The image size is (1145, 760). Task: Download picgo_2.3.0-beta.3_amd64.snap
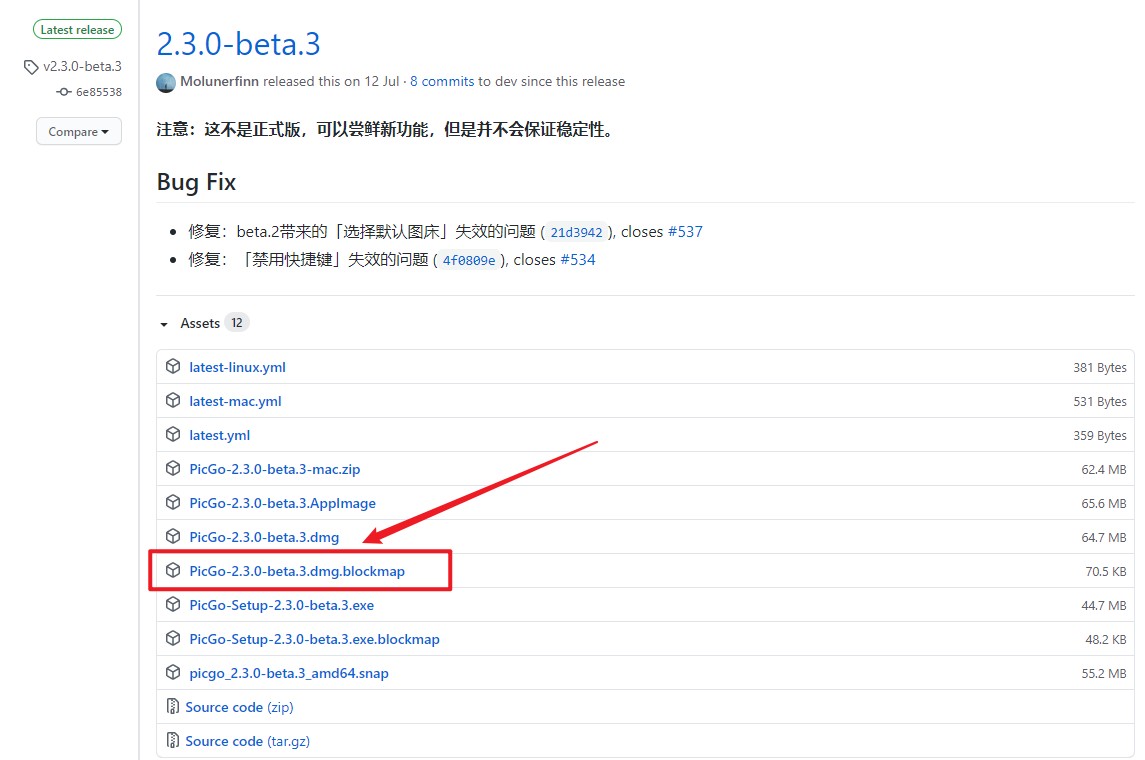click(x=288, y=673)
